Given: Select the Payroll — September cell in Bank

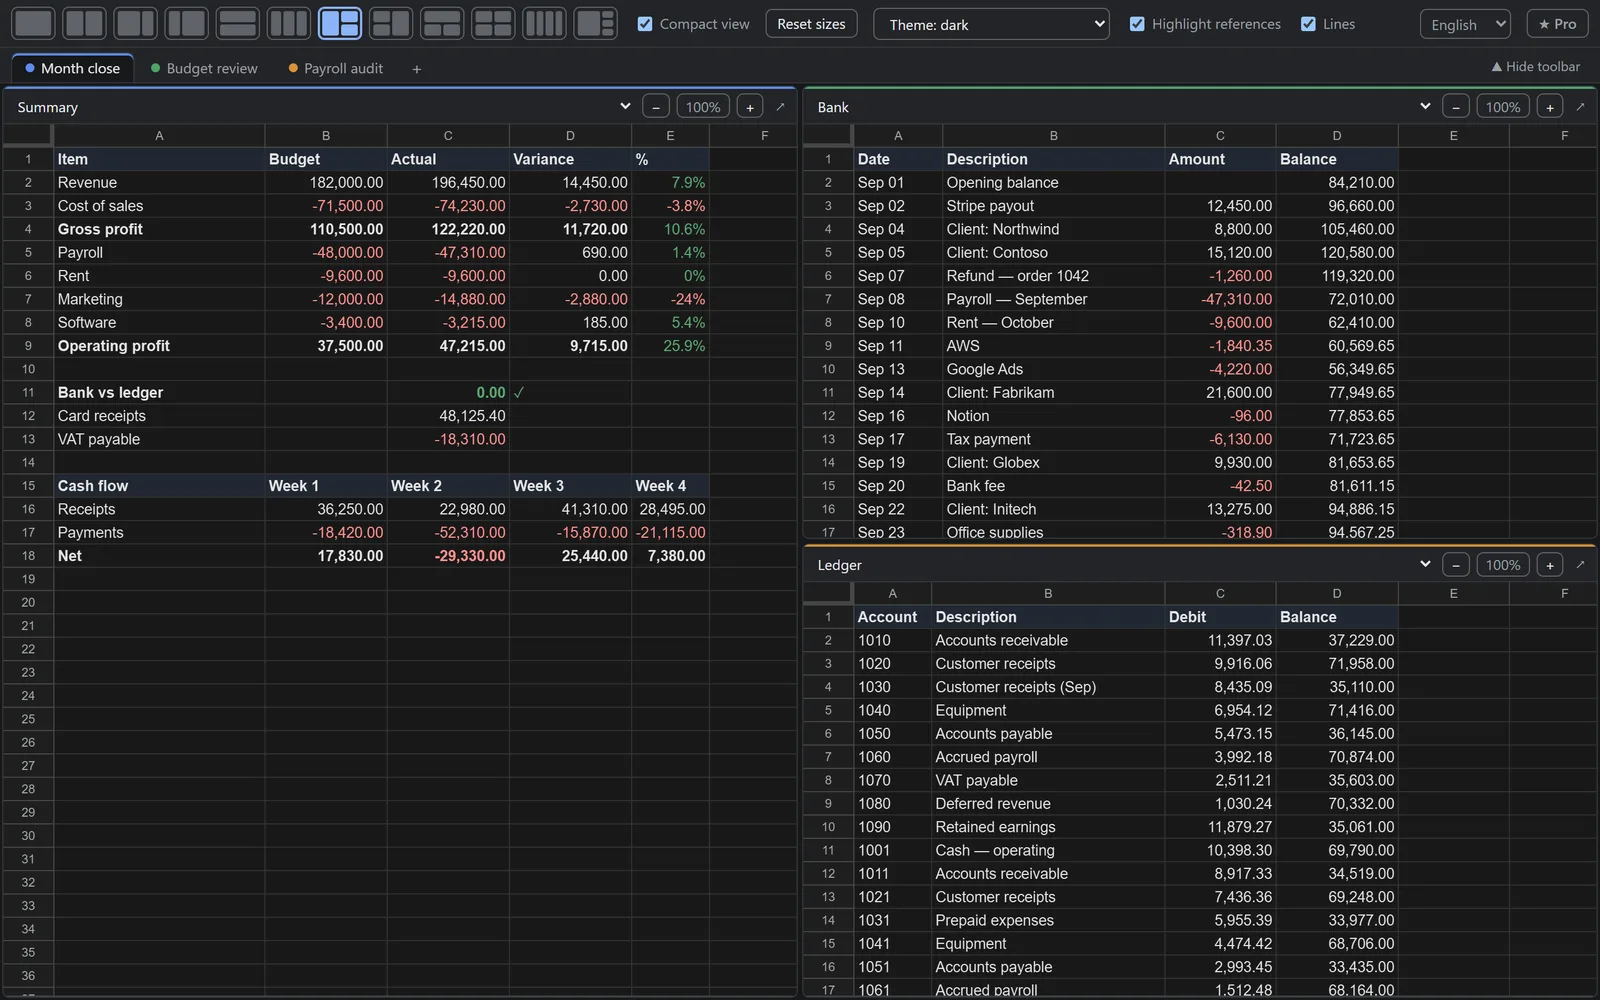Looking at the screenshot, I should click(1053, 299).
